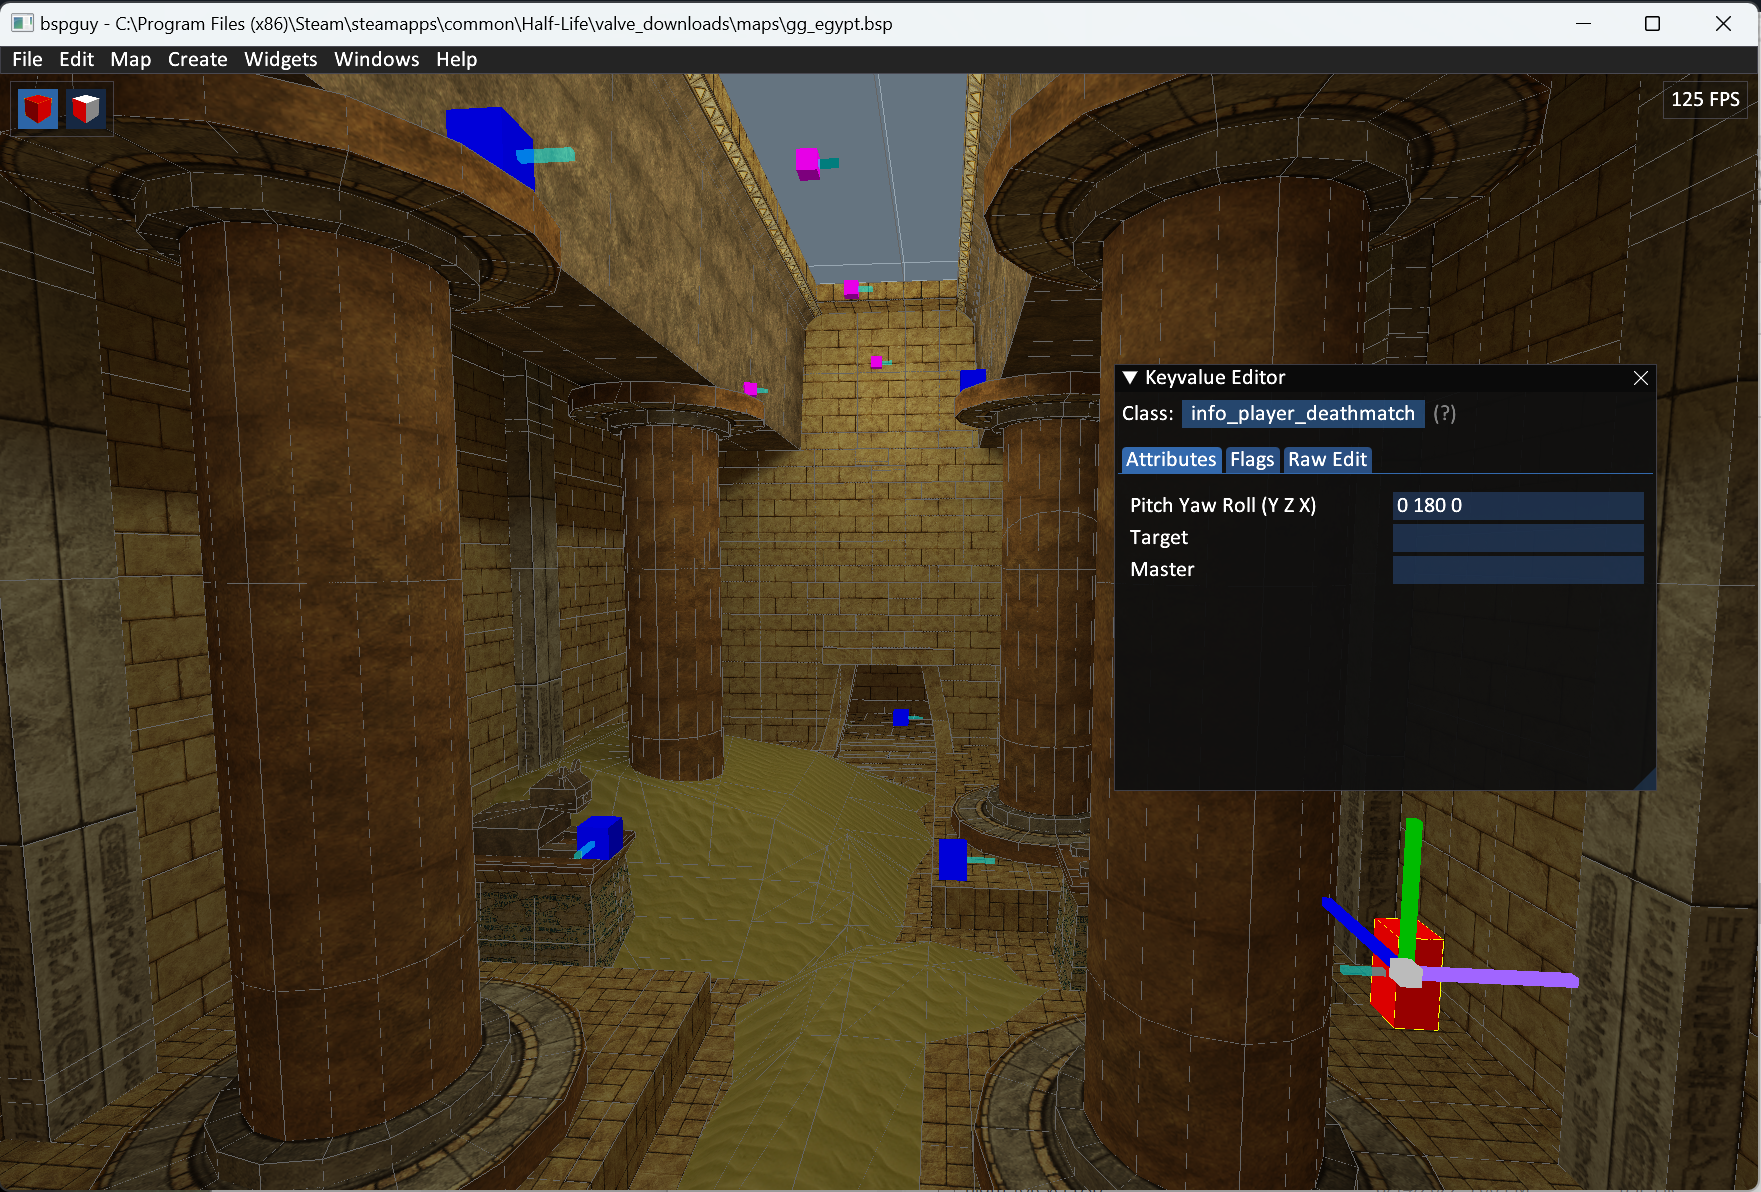The height and width of the screenshot is (1192, 1761).
Task: Click the empty Master input field
Action: pyautogui.click(x=1517, y=570)
